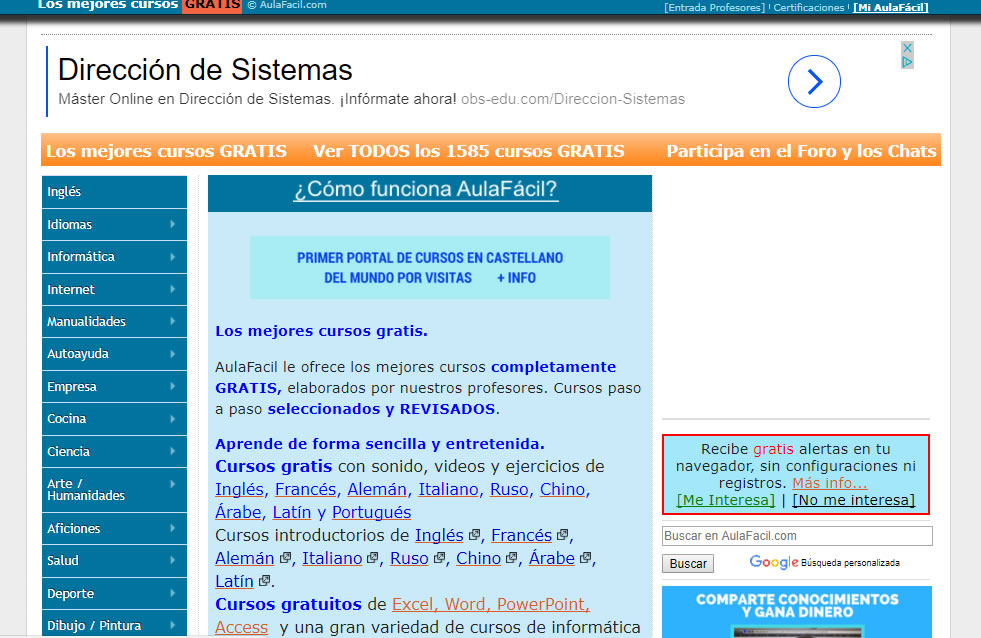Select Manualidades in the sidebar menu

[114, 322]
